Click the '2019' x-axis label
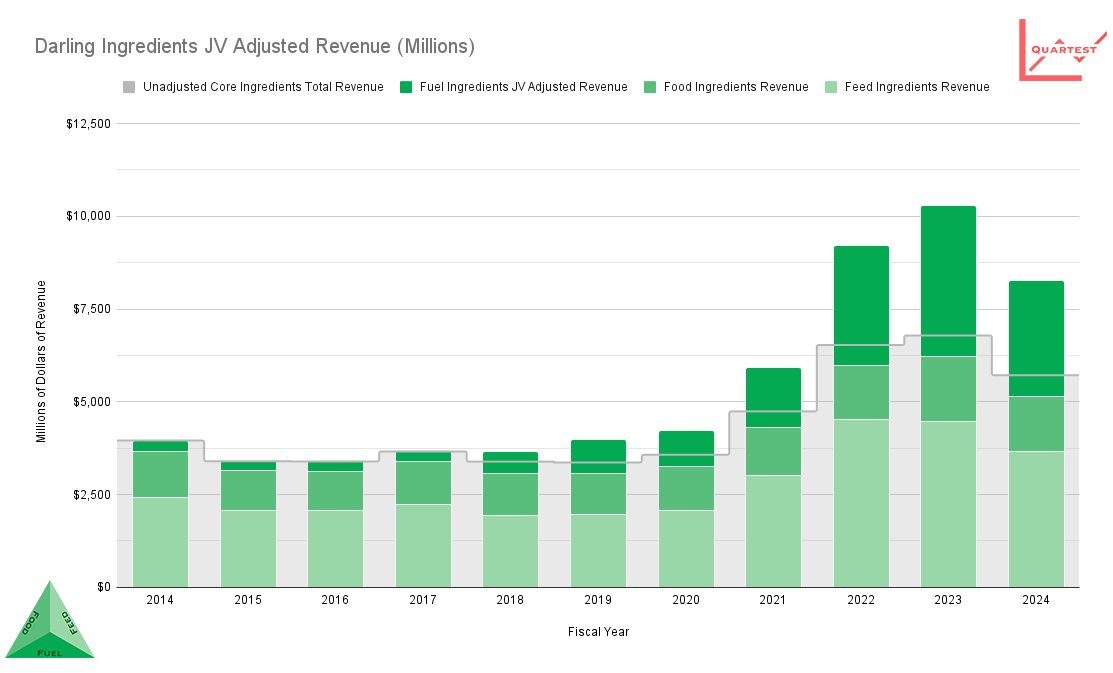1113x673 pixels. [598, 600]
